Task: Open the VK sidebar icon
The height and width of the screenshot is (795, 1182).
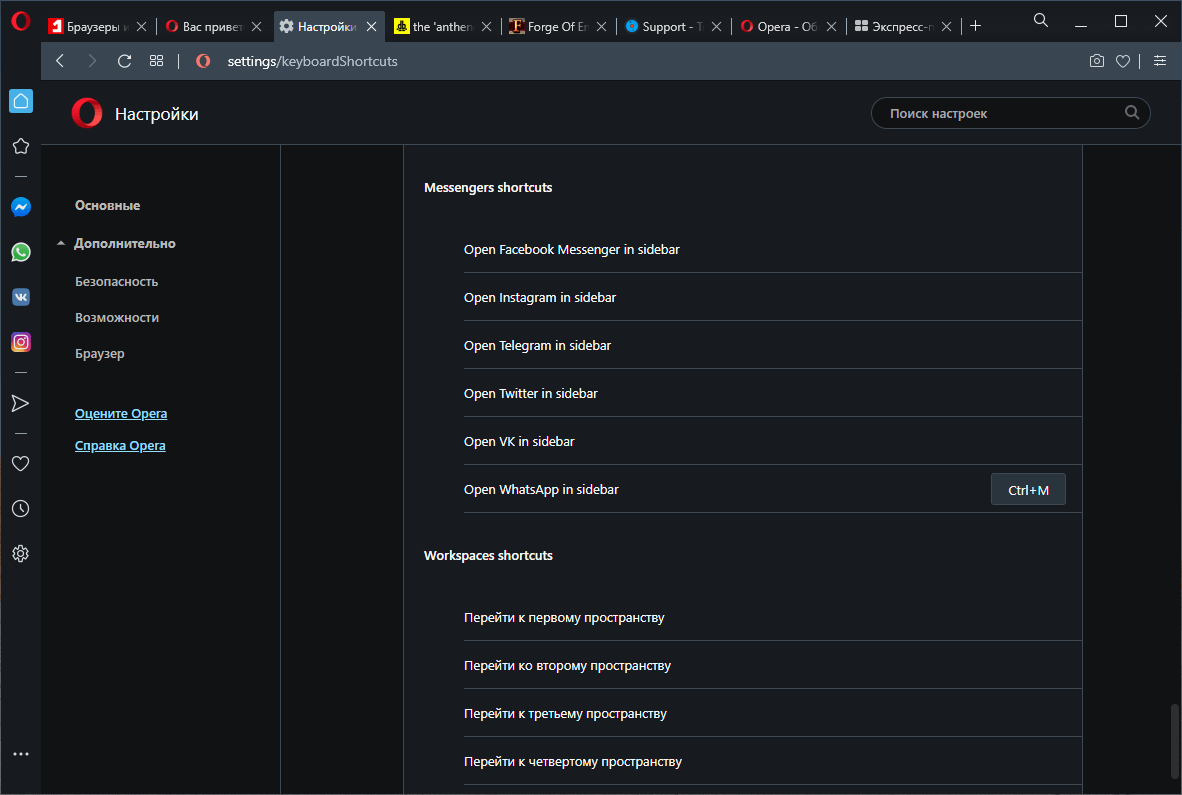Action: pos(21,297)
